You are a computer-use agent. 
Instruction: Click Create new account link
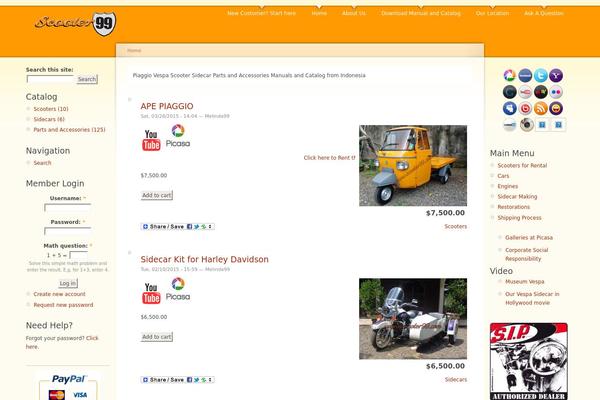coord(59,294)
